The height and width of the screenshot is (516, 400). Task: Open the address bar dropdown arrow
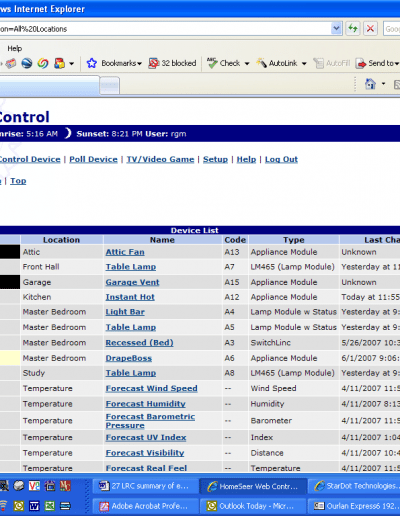click(x=337, y=29)
